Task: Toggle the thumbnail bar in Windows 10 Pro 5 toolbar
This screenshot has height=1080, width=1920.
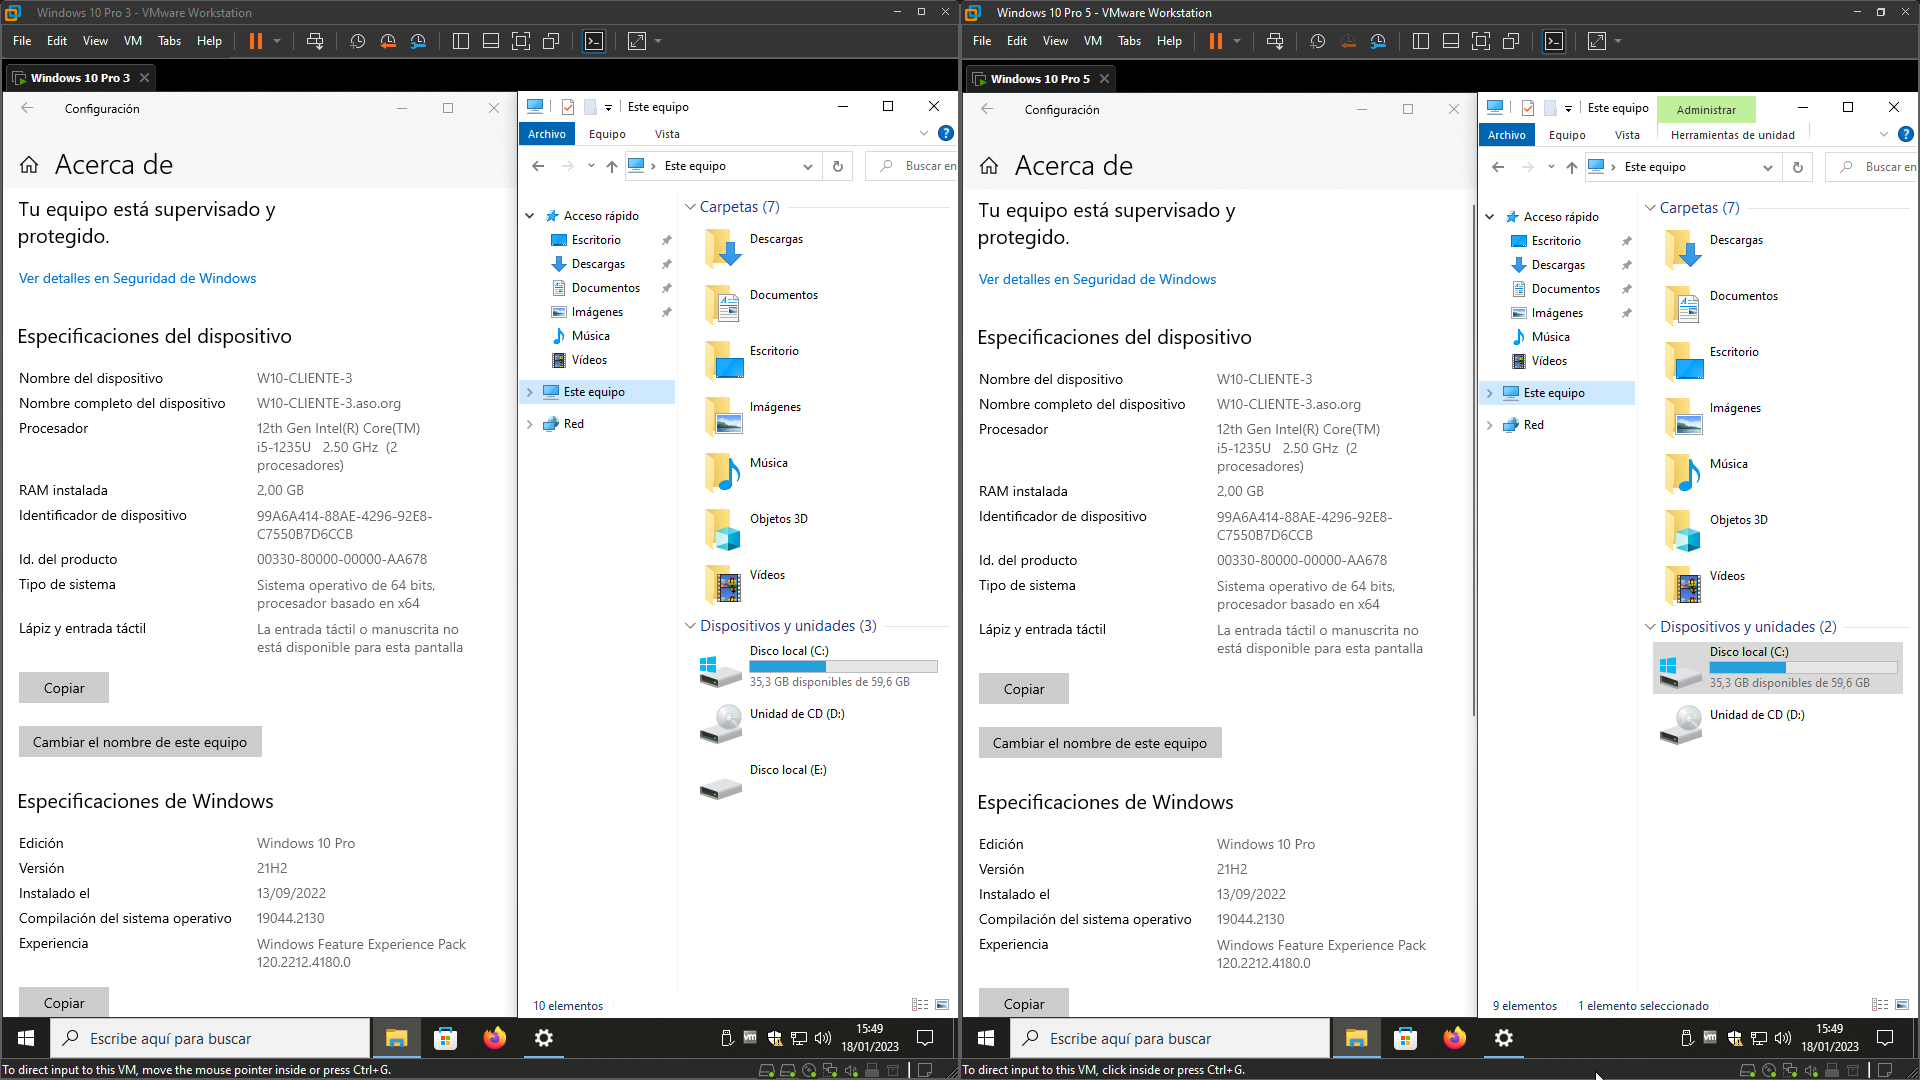Action: pyautogui.click(x=1451, y=41)
